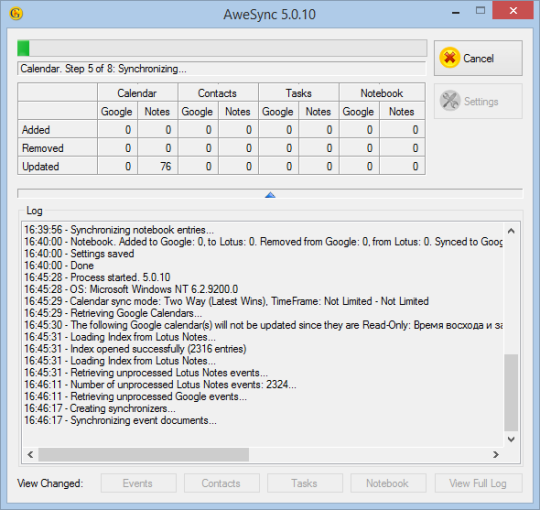The height and width of the screenshot is (510, 540).
Task: Click the sync status text field
Action: tap(221, 69)
